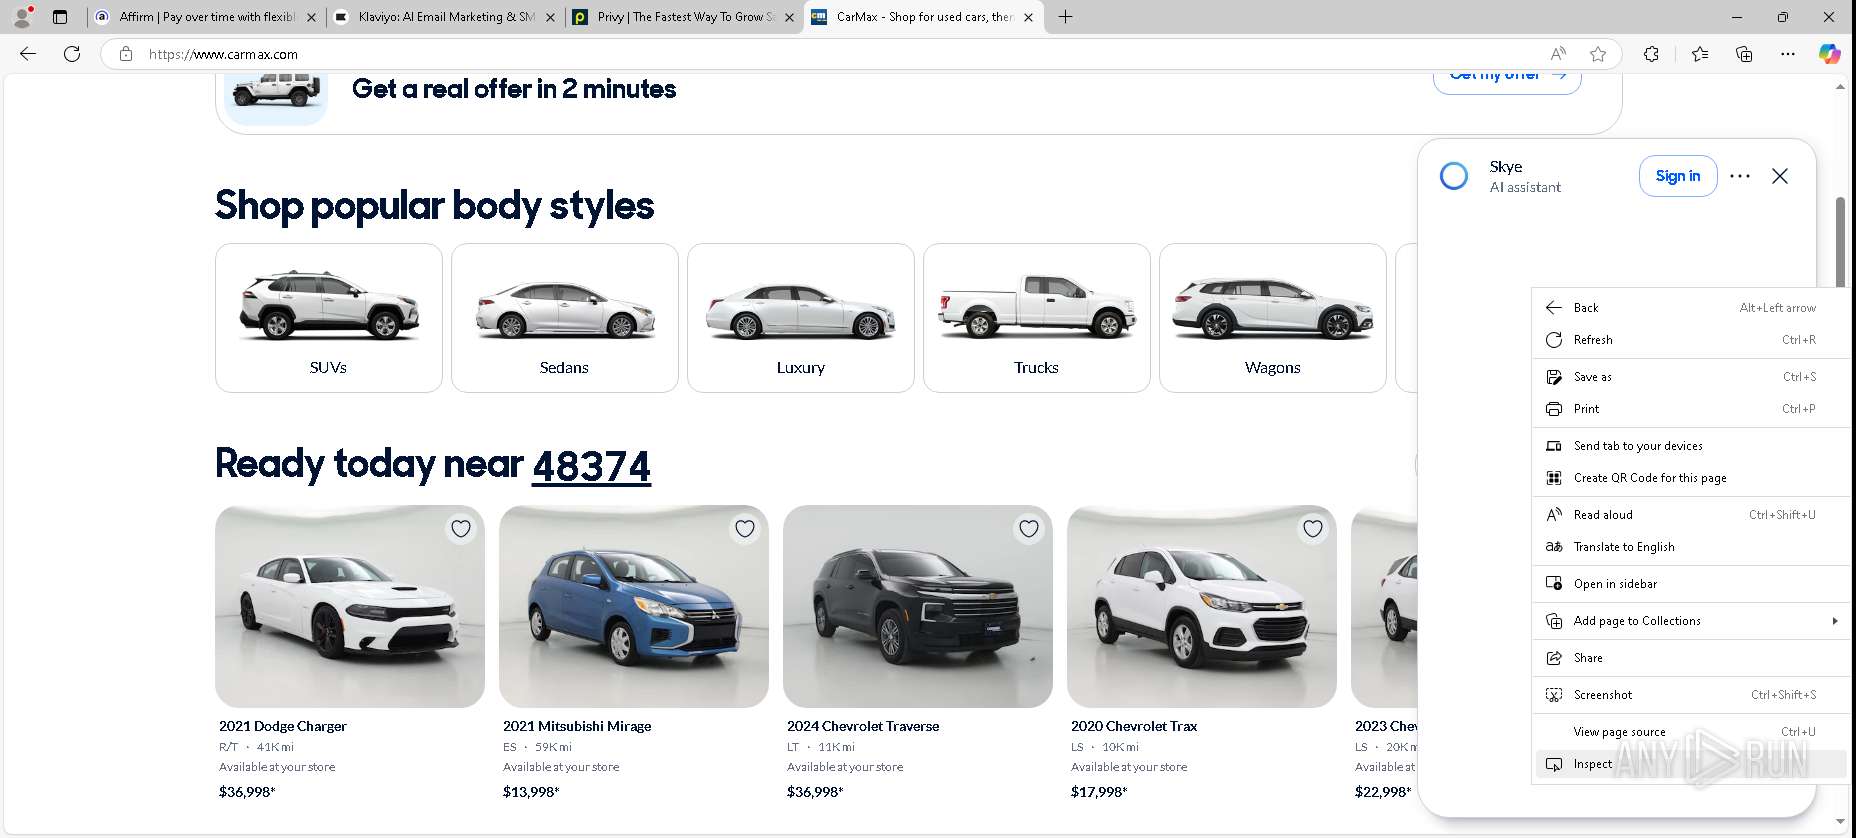The image size is (1856, 838).
Task: Favorite the 2021 Mitsubishi Mirage heart
Action: pyautogui.click(x=745, y=529)
